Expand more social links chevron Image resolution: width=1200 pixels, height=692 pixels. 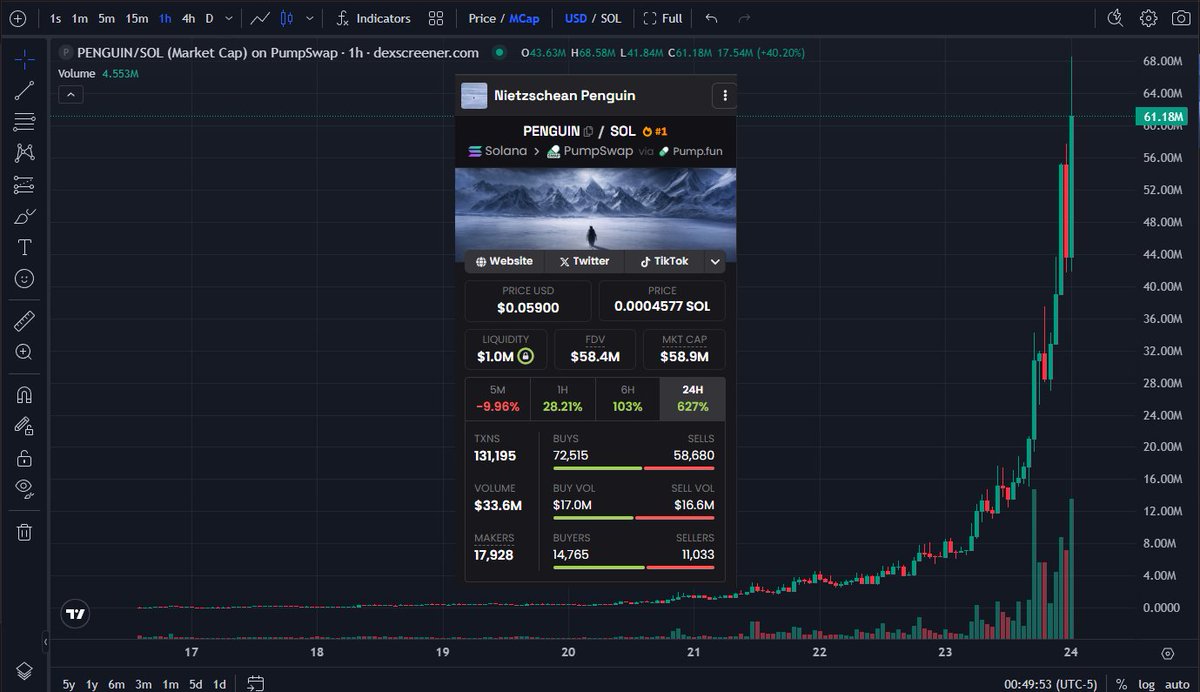pos(715,261)
